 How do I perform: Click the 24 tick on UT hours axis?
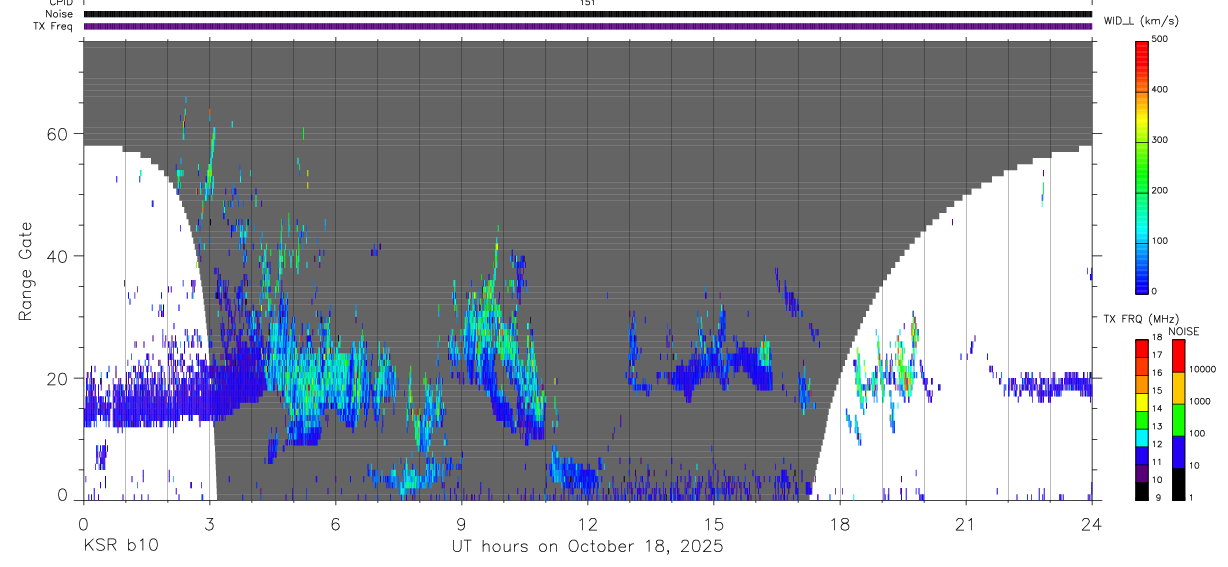coord(1092,523)
